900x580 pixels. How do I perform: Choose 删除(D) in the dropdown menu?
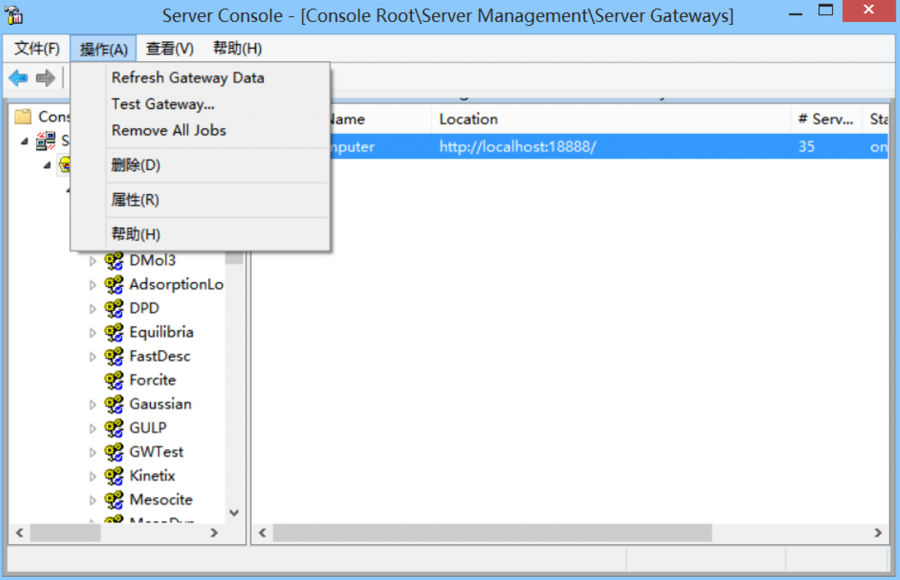coord(200,165)
